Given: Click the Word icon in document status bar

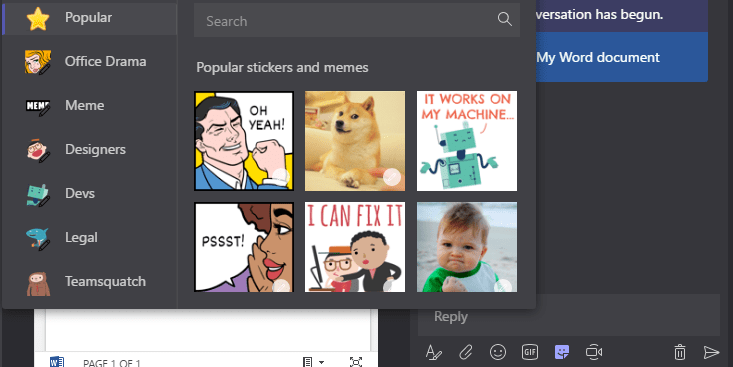Looking at the screenshot, I should coord(57,361).
